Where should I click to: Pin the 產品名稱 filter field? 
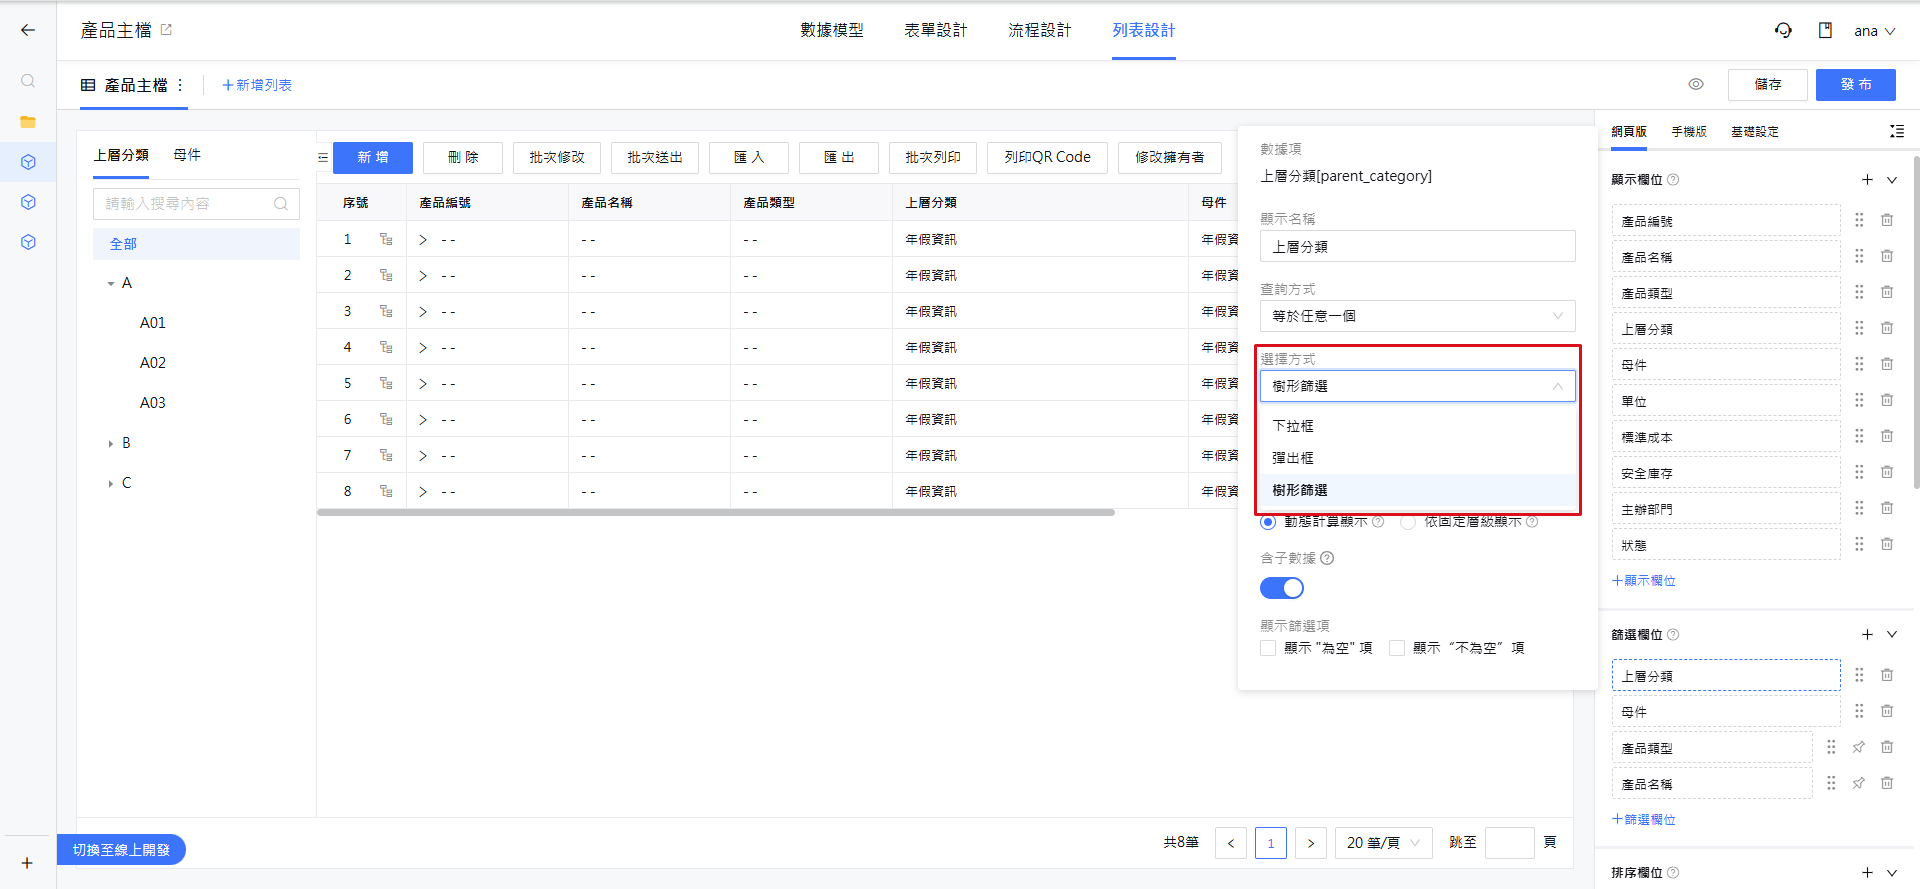click(1859, 783)
